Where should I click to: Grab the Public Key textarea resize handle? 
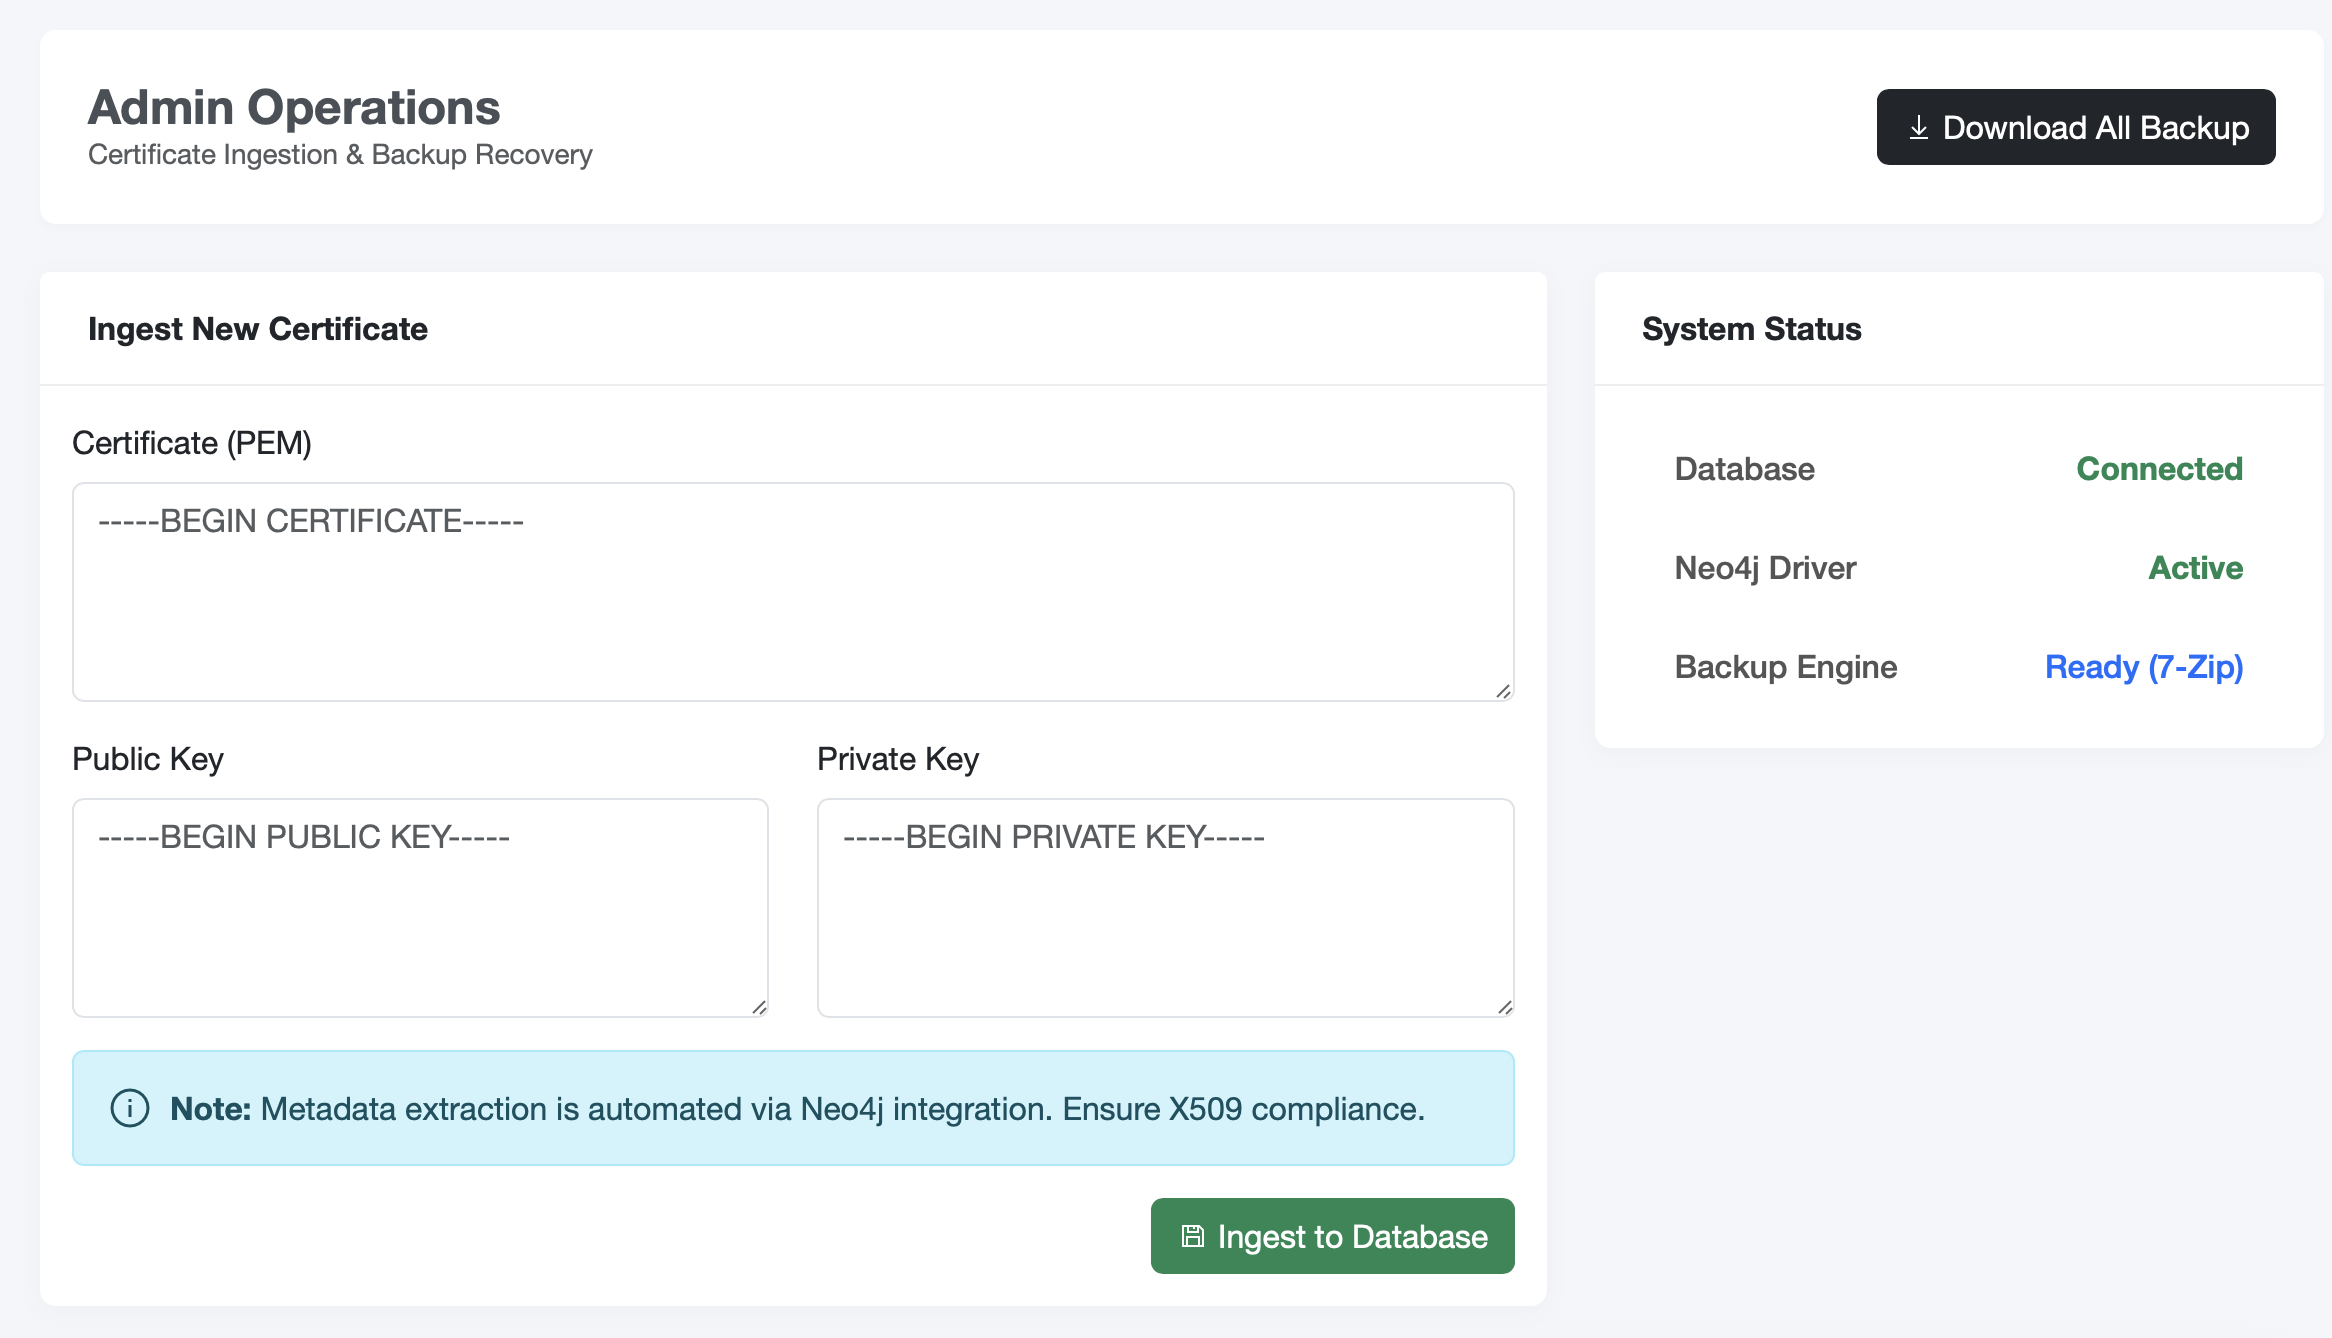[x=758, y=1007]
